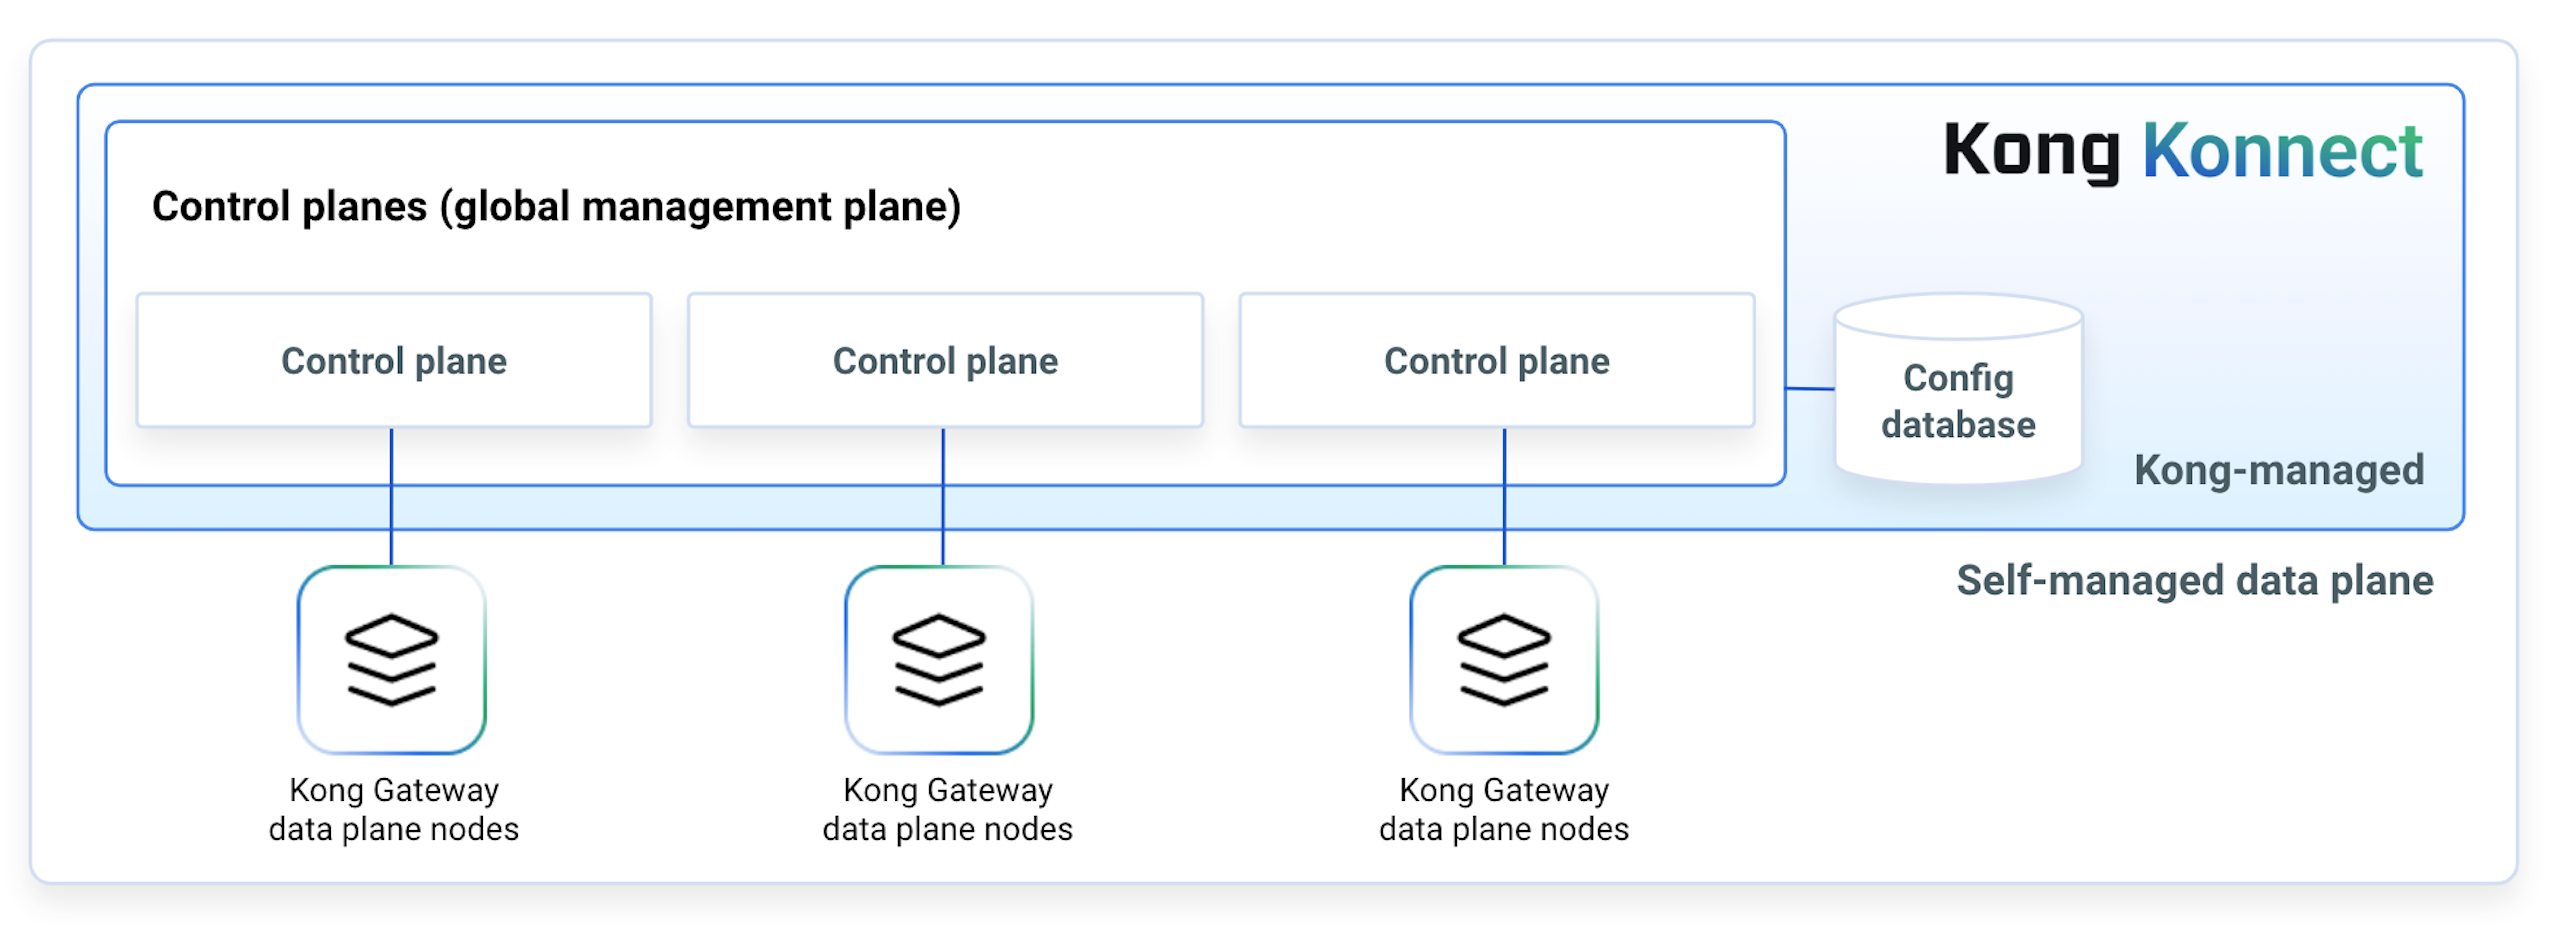Click the connector line under the left Control plane
The width and height of the screenshot is (2560, 935).
[x=391, y=500]
